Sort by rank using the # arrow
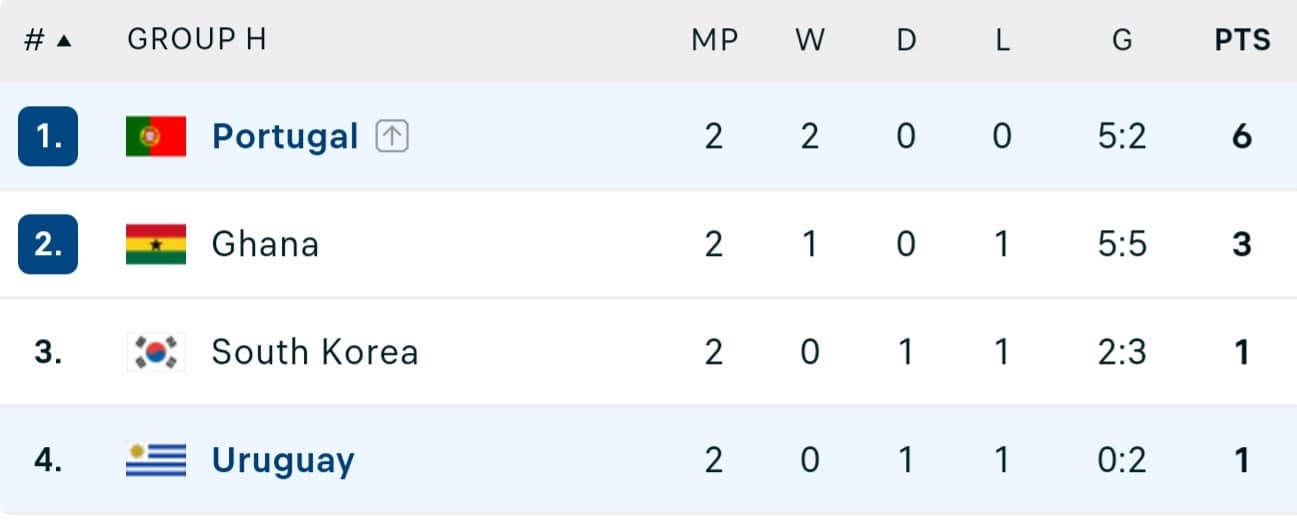 [x=48, y=40]
